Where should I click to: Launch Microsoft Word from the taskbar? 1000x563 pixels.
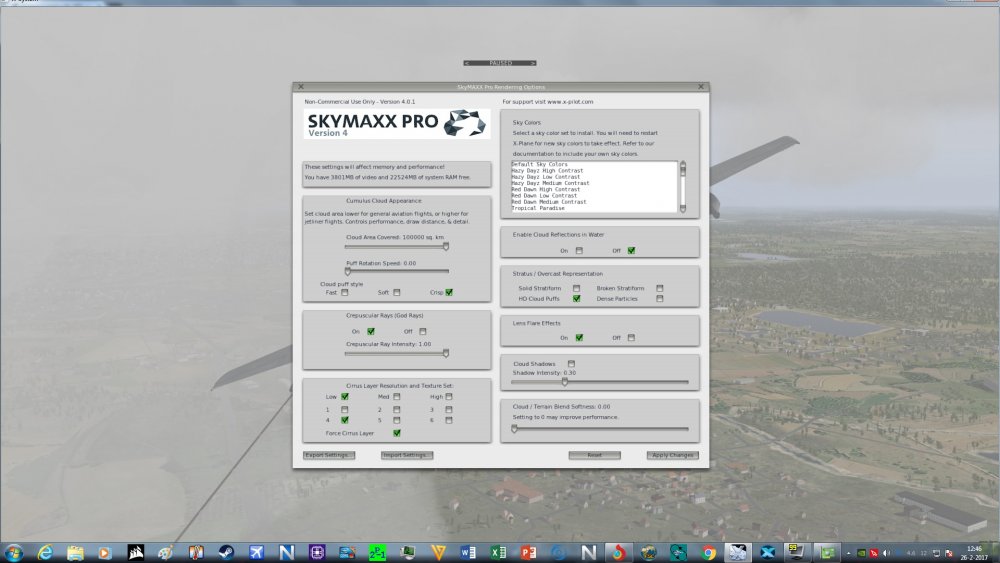[x=468, y=552]
